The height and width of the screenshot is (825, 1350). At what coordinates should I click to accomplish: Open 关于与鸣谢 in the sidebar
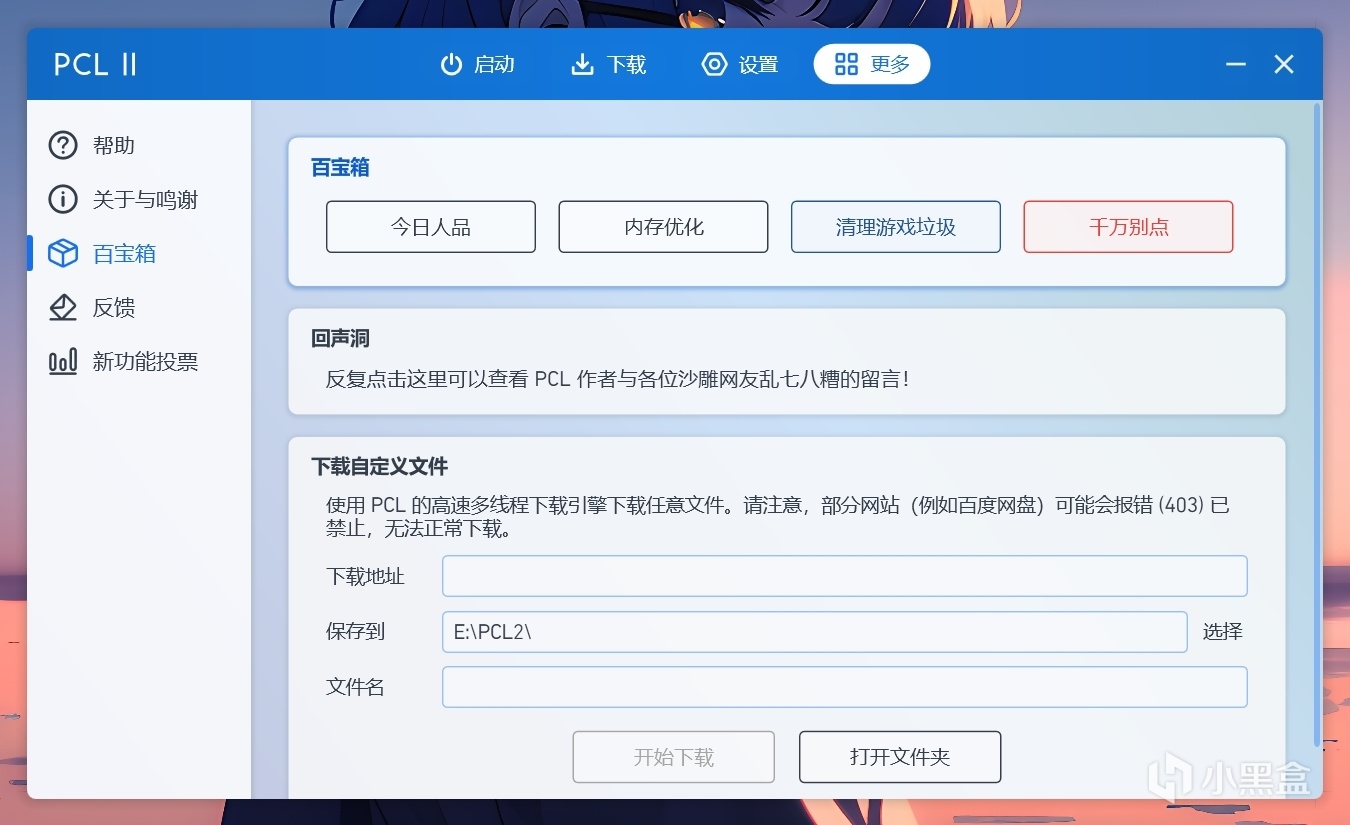(x=139, y=200)
